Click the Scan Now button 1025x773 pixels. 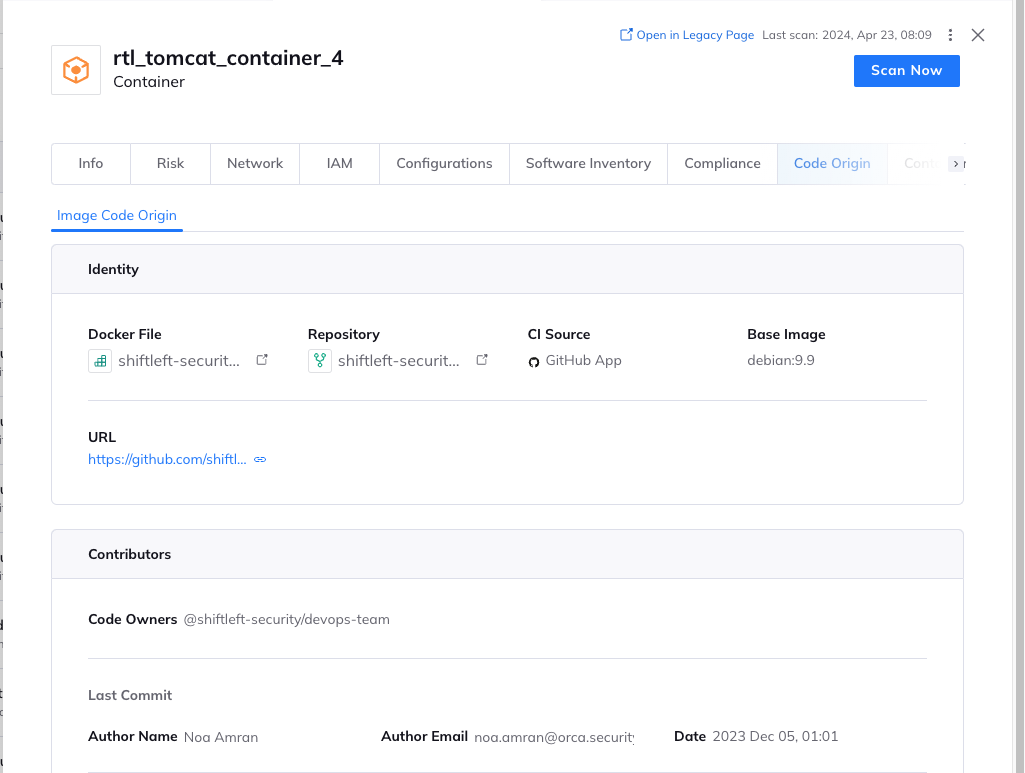click(x=907, y=71)
